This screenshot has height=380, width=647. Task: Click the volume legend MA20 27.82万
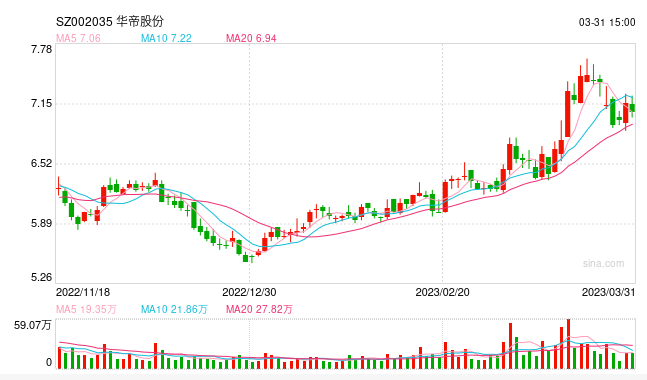coord(259,309)
